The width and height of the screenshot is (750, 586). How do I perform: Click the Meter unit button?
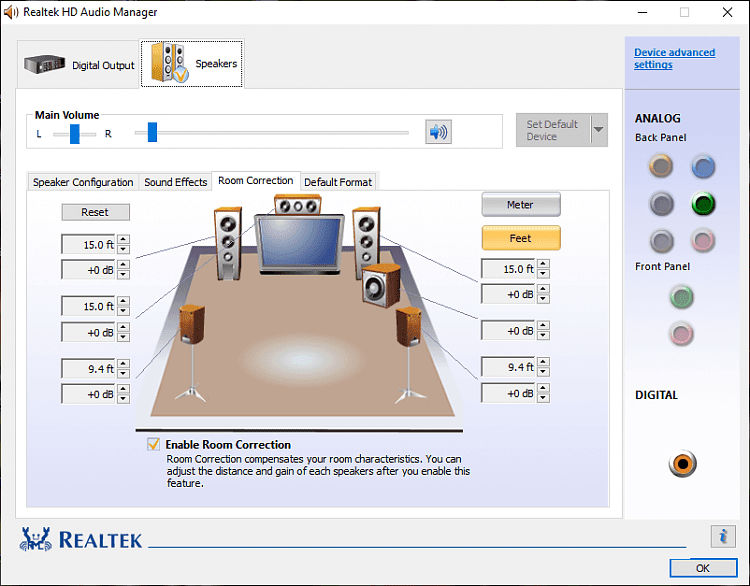pos(520,205)
